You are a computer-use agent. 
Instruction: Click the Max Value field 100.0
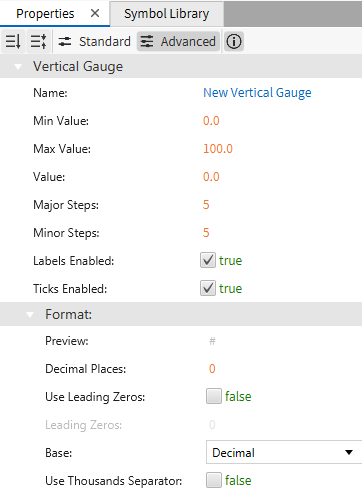(218, 149)
